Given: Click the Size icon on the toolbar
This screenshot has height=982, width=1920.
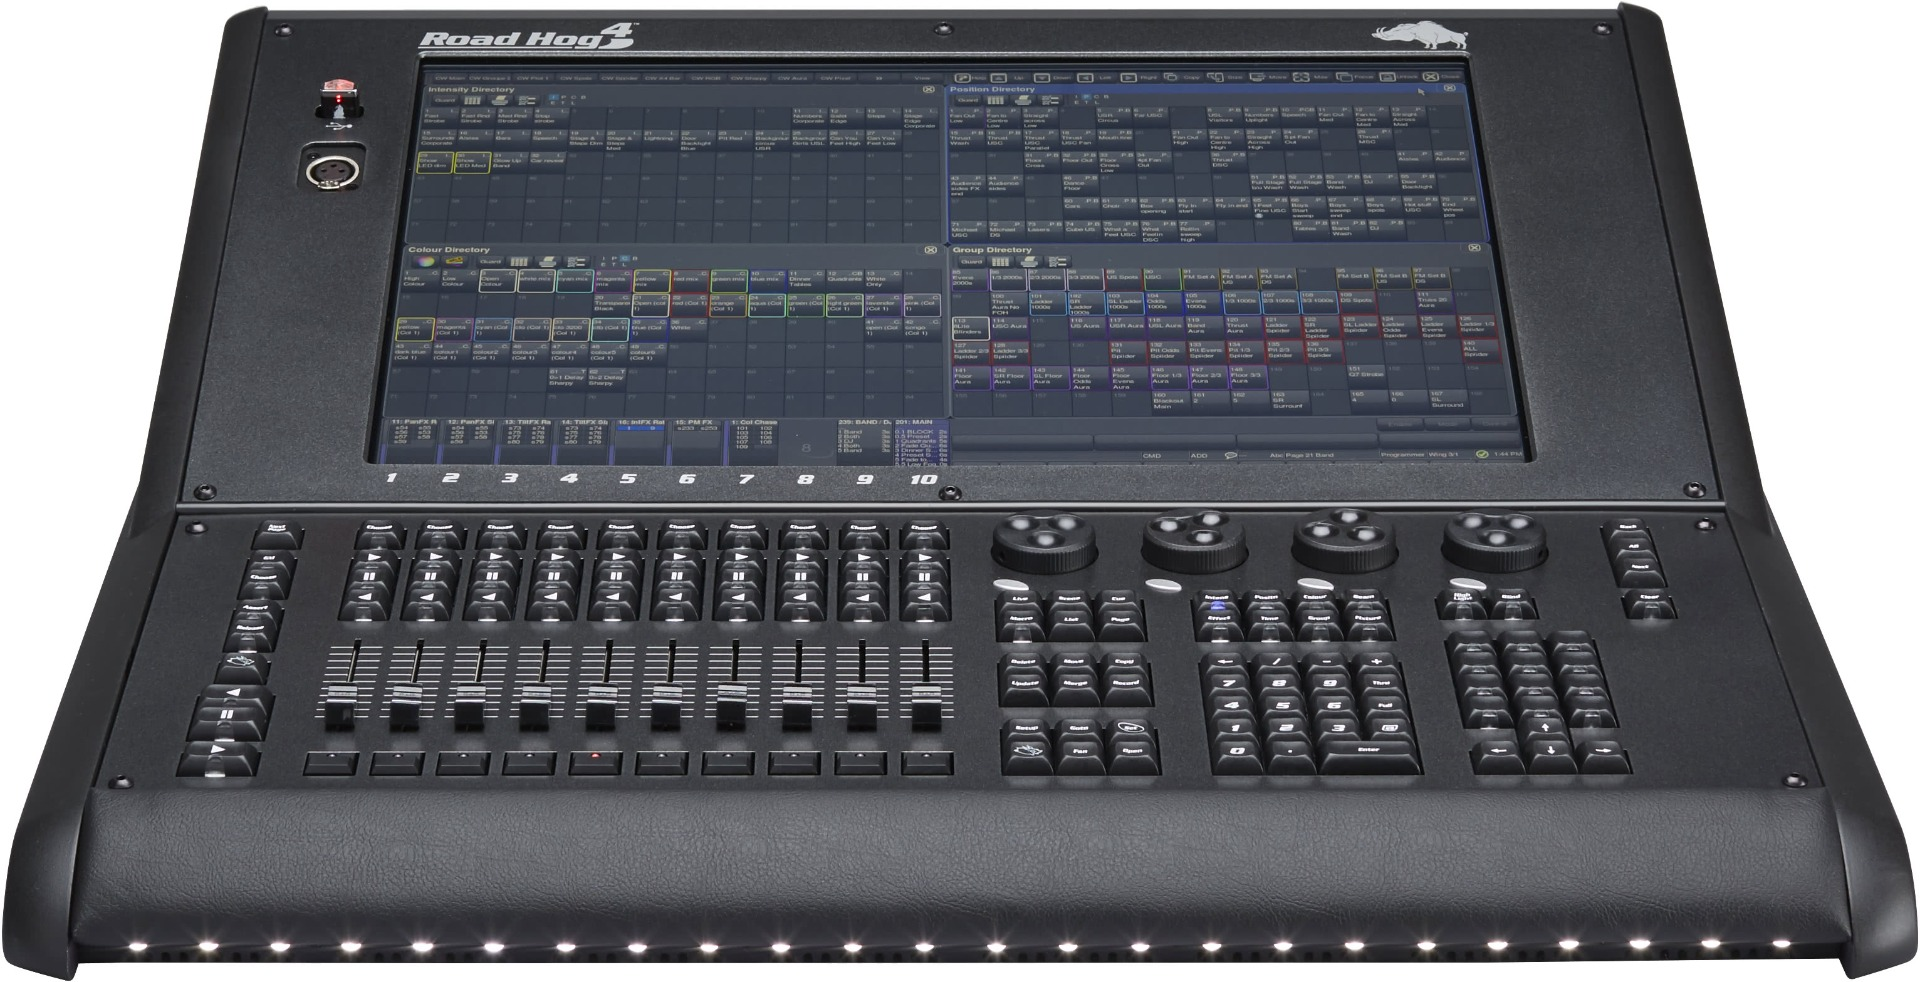Looking at the screenshot, I should click(x=1216, y=77).
